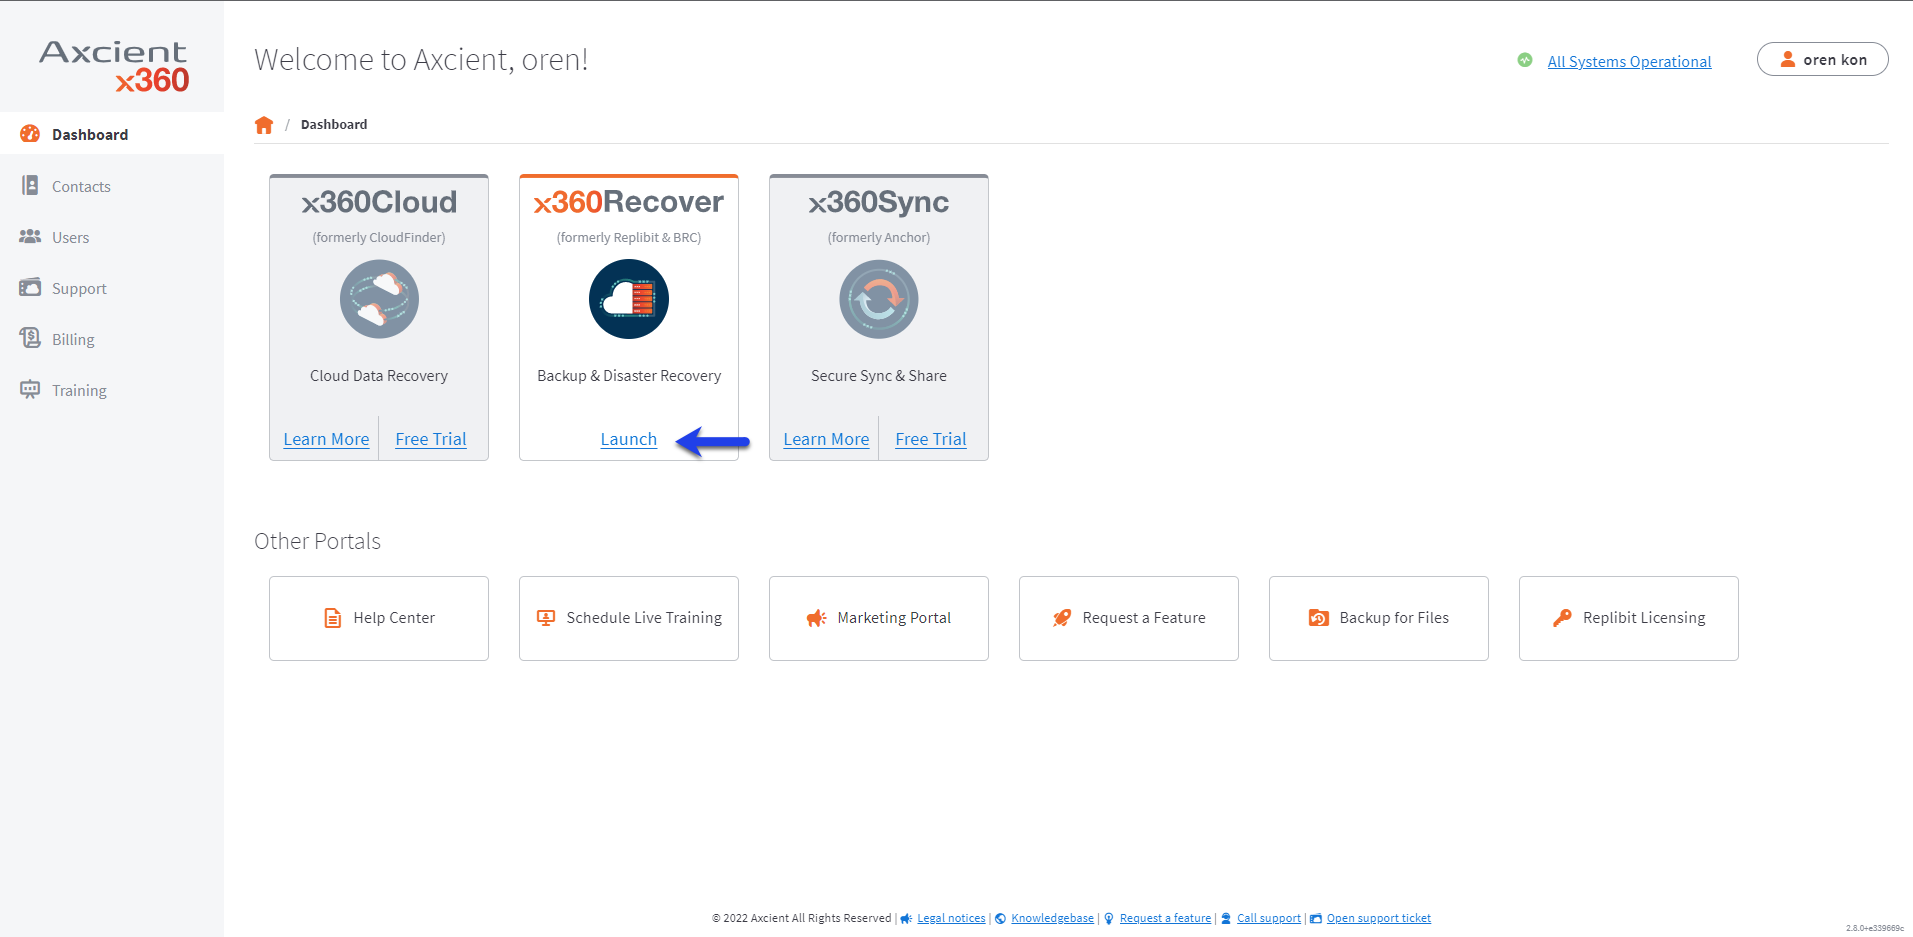Click the Cloud Data Recovery text
The height and width of the screenshot is (937, 1913).
[x=379, y=376]
